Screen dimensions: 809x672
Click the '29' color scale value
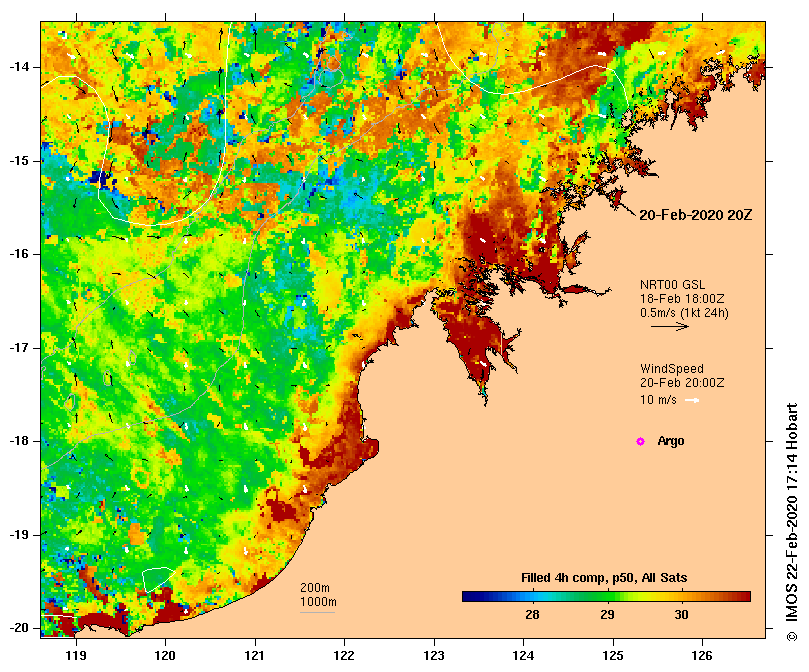pos(607,615)
